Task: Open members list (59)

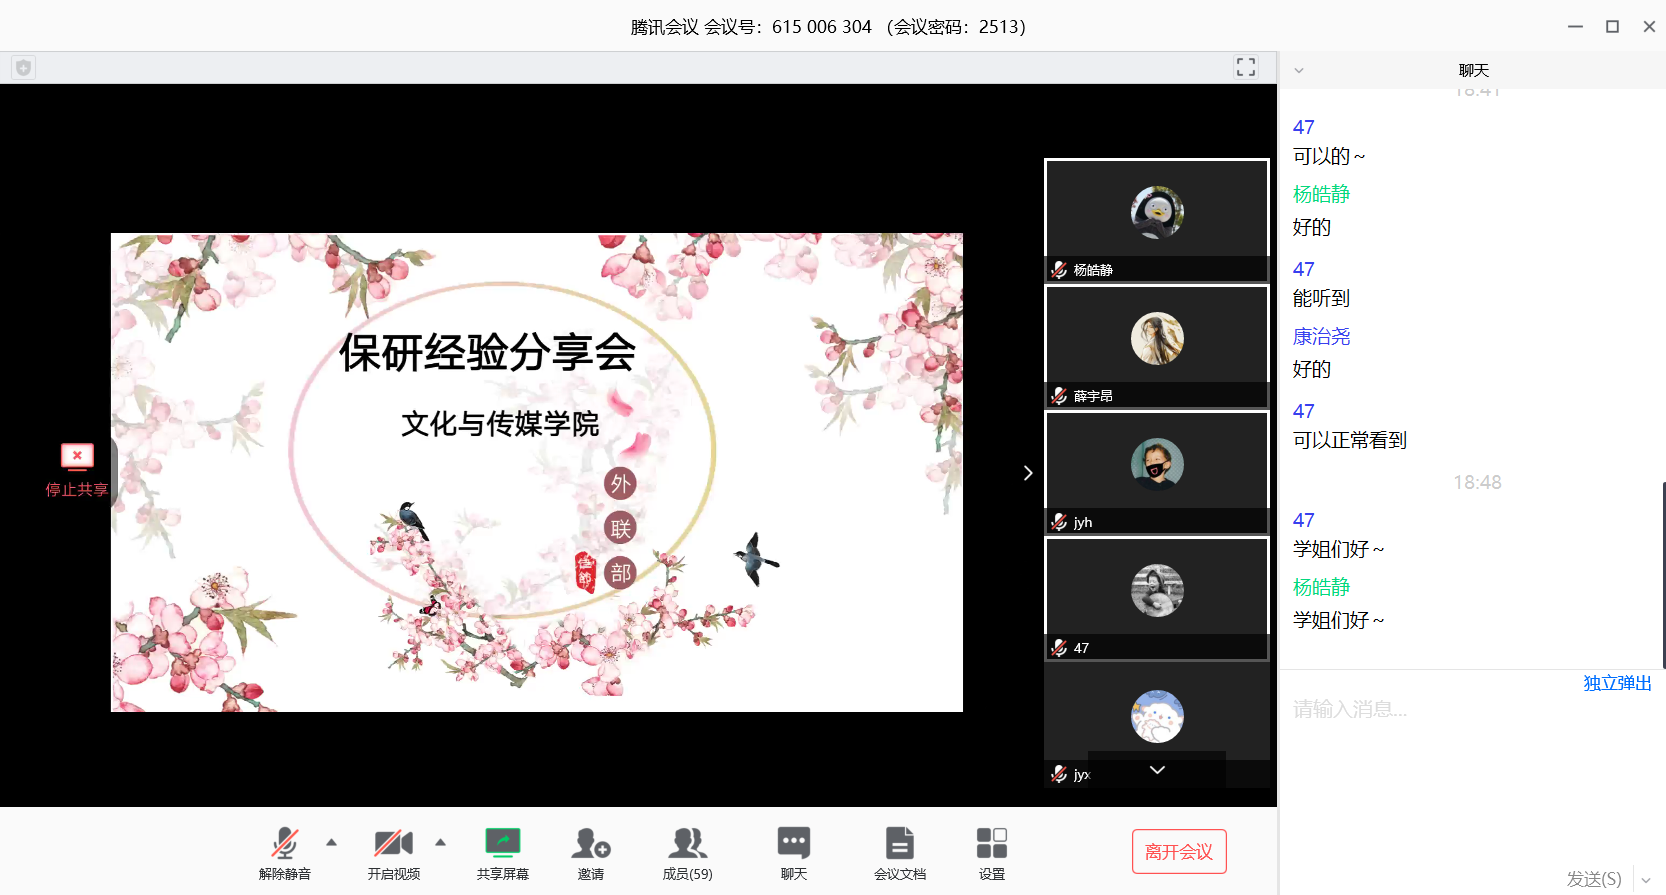Action: pyautogui.click(x=687, y=844)
